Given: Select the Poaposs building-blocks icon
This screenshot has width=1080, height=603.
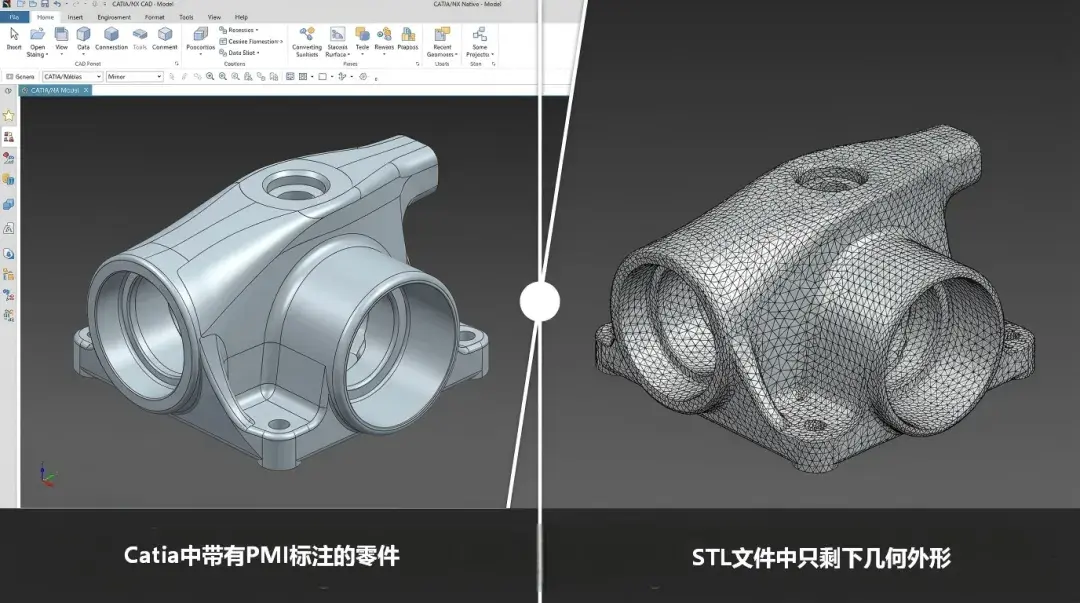Looking at the screenshot, I should pos(407,37).
